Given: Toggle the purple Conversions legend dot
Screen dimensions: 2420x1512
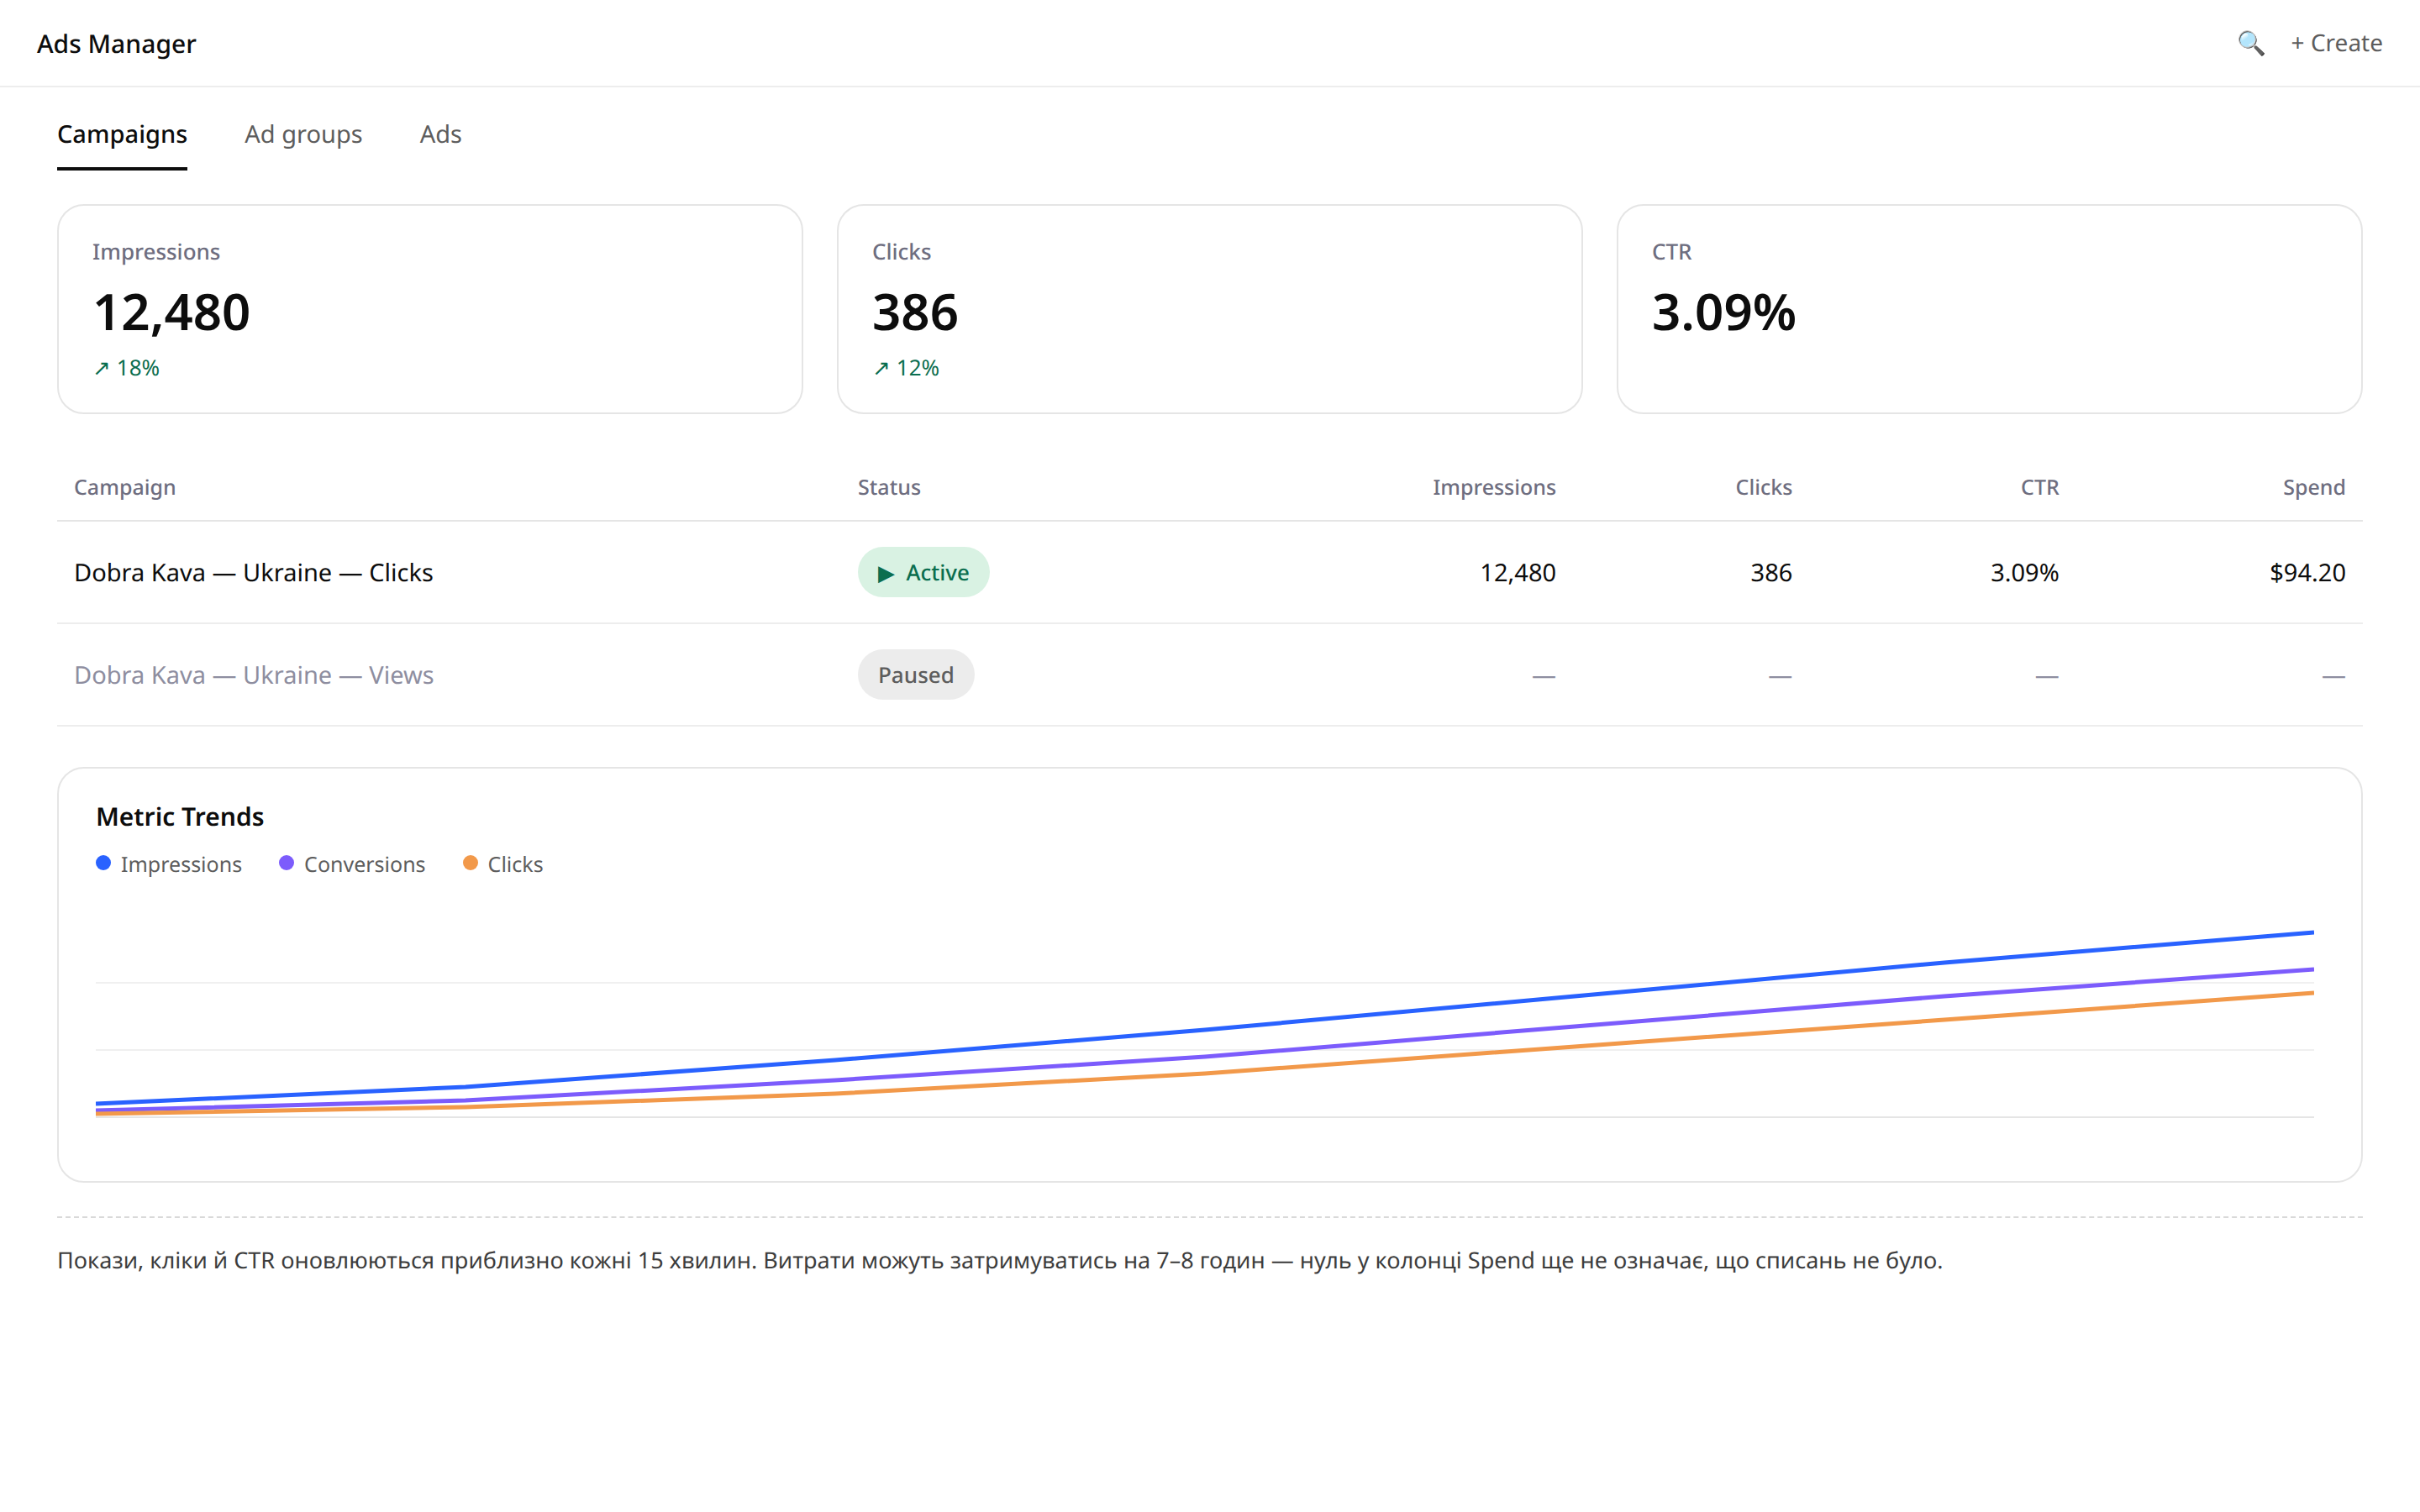Looking at the screenshot, I should click(x=286, y=863).
